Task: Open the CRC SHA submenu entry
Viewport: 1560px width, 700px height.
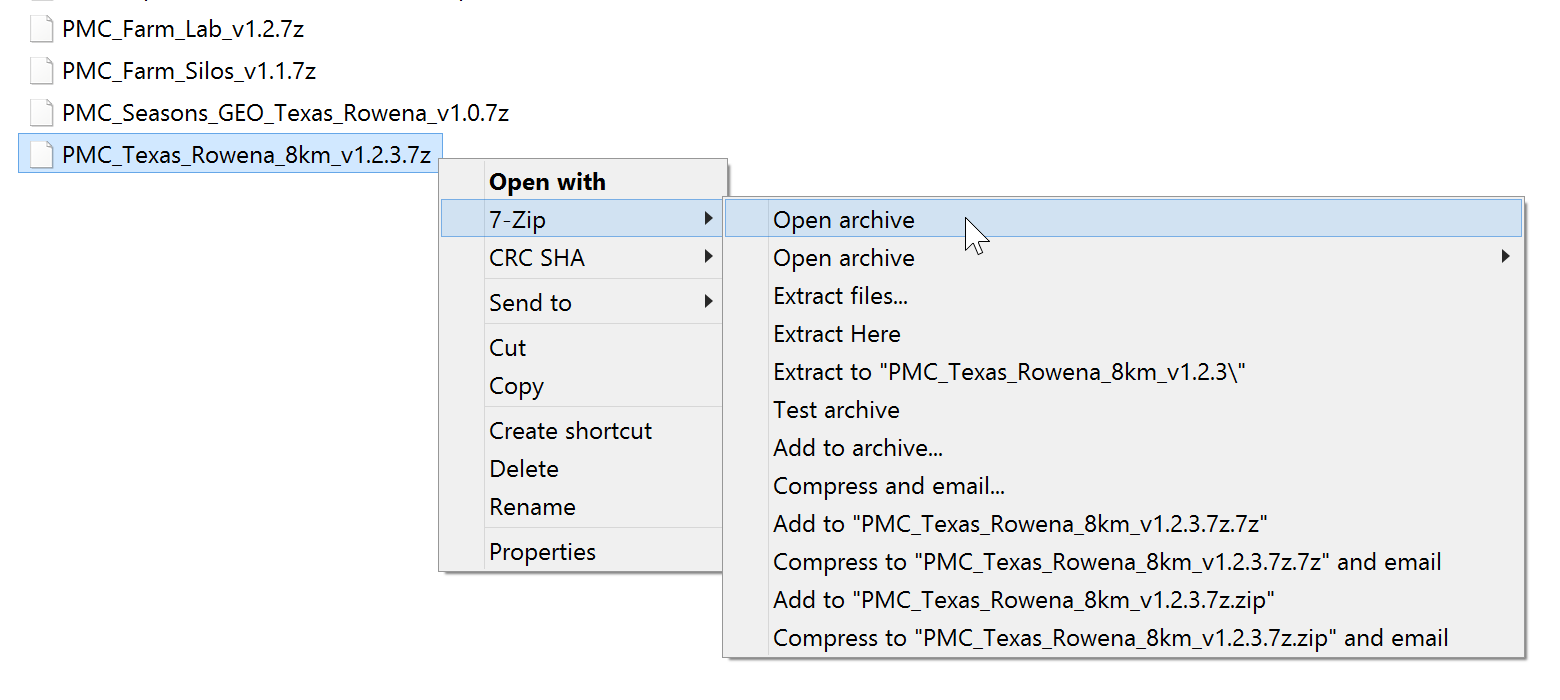Action: (x=581, y=258)
